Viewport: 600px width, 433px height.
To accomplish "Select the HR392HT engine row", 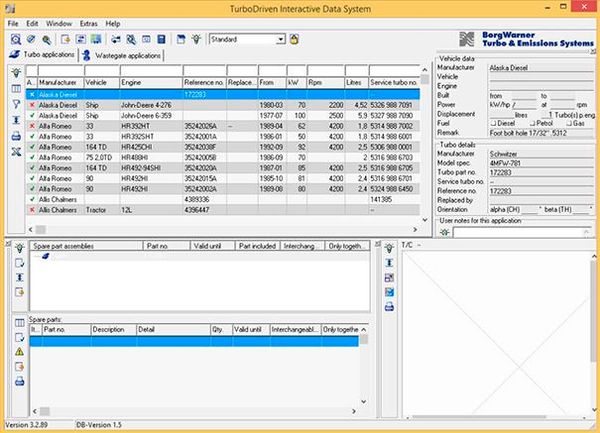I will [x=223, y=126].
